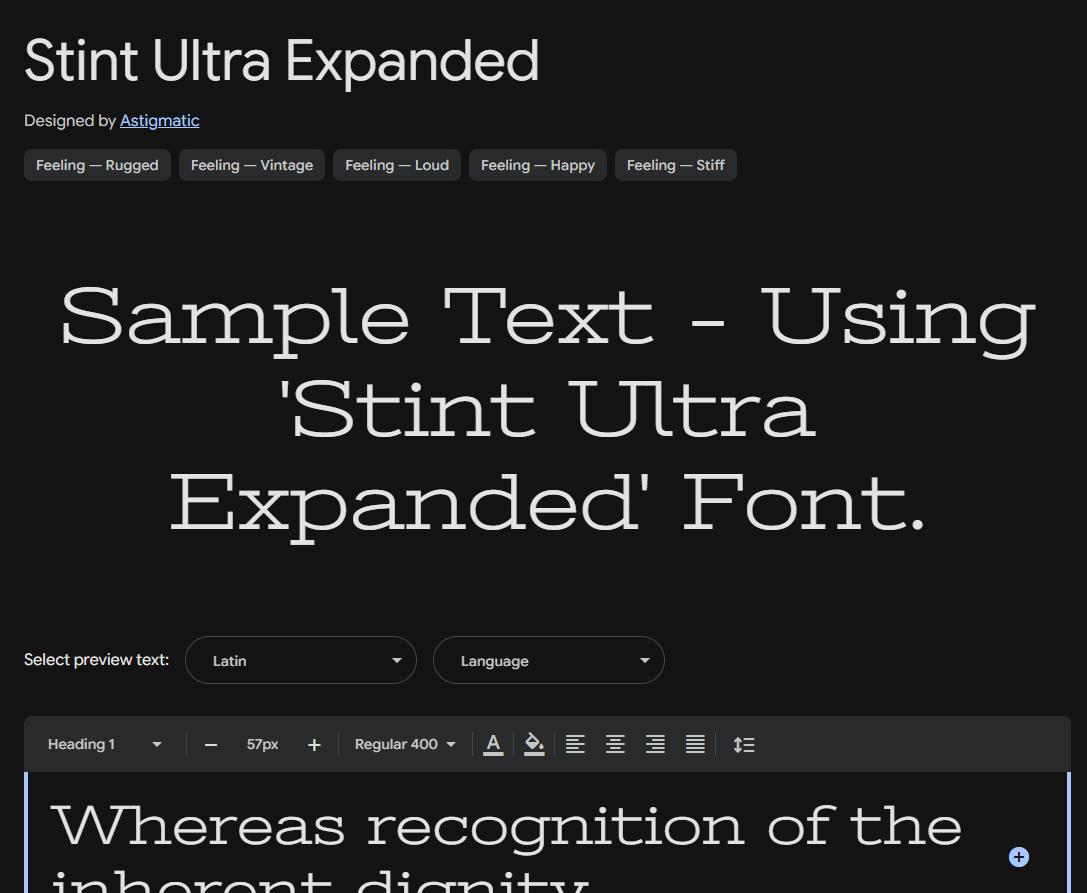Click the blue add circle icon
This screenshot has height=893, width=1087.
coord(1018,857)
